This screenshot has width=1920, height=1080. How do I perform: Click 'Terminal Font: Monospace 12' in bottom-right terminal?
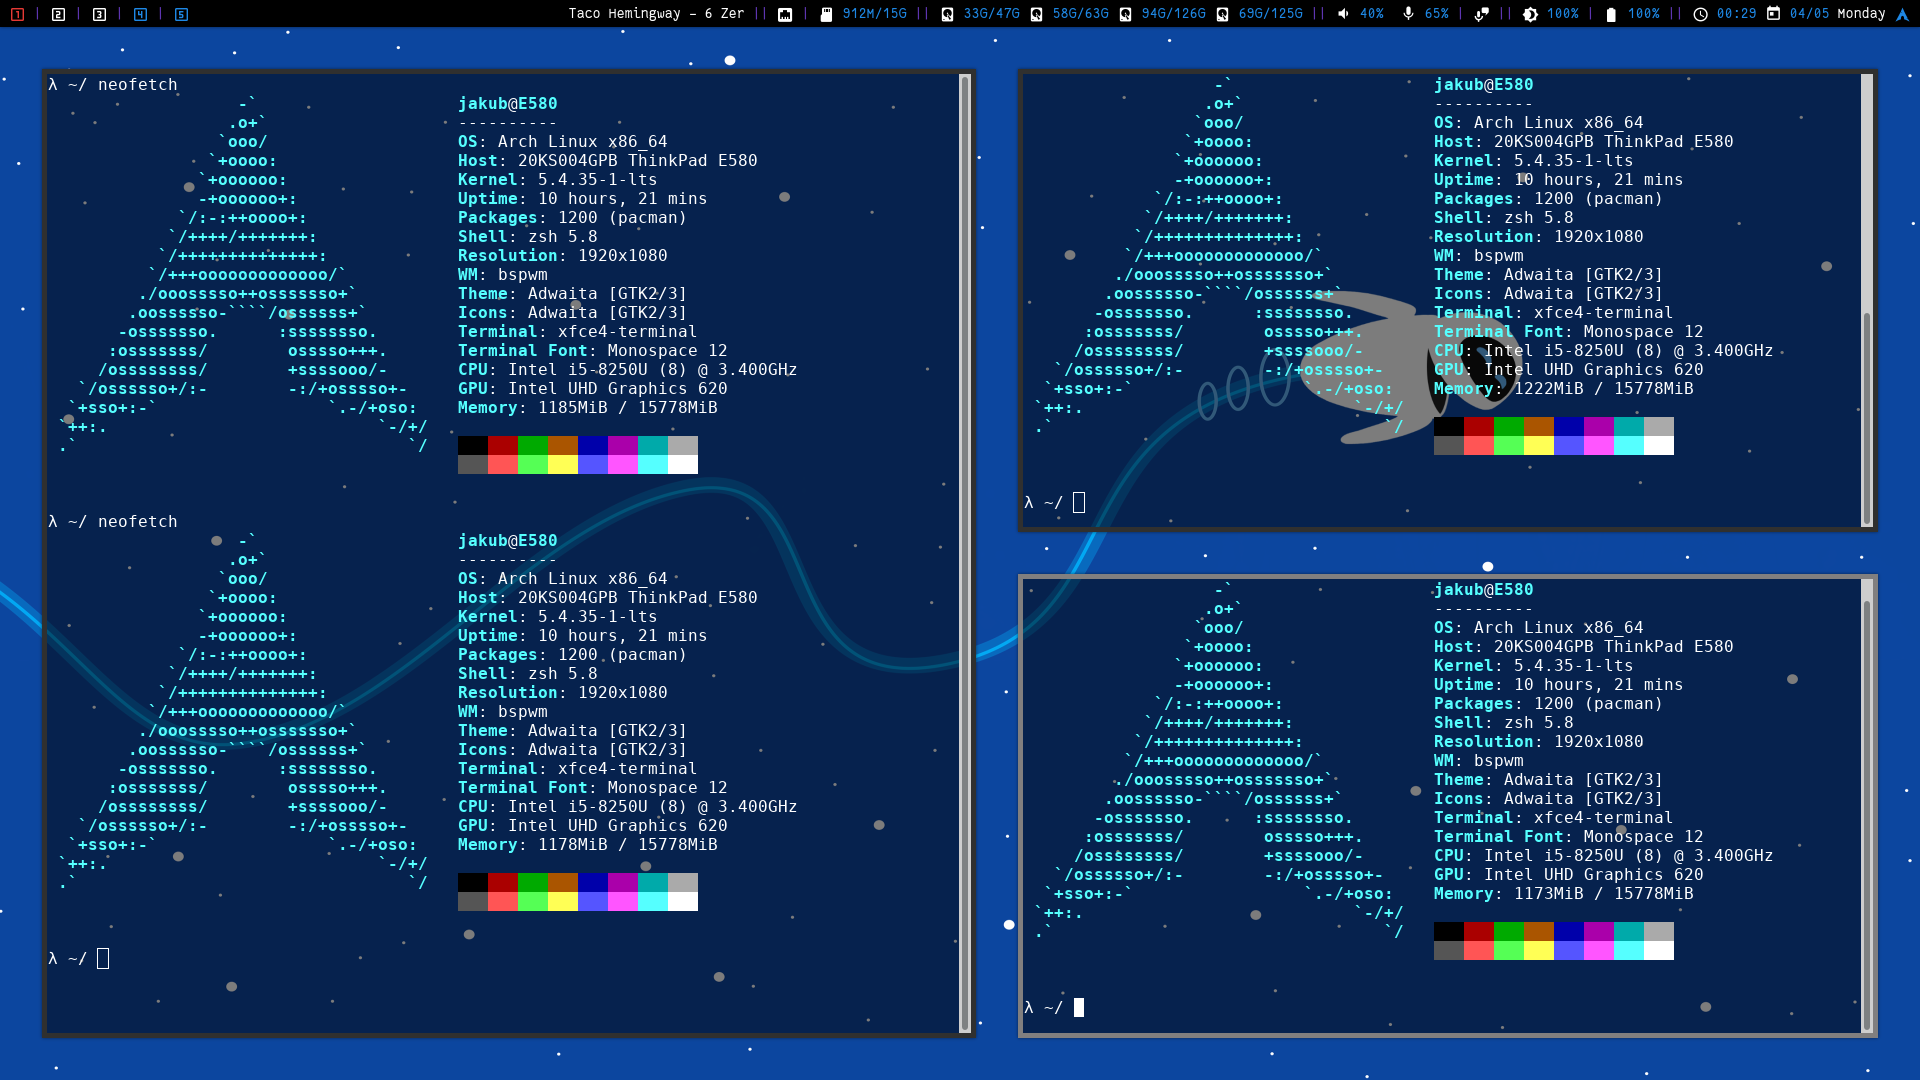click(1569, 837)
